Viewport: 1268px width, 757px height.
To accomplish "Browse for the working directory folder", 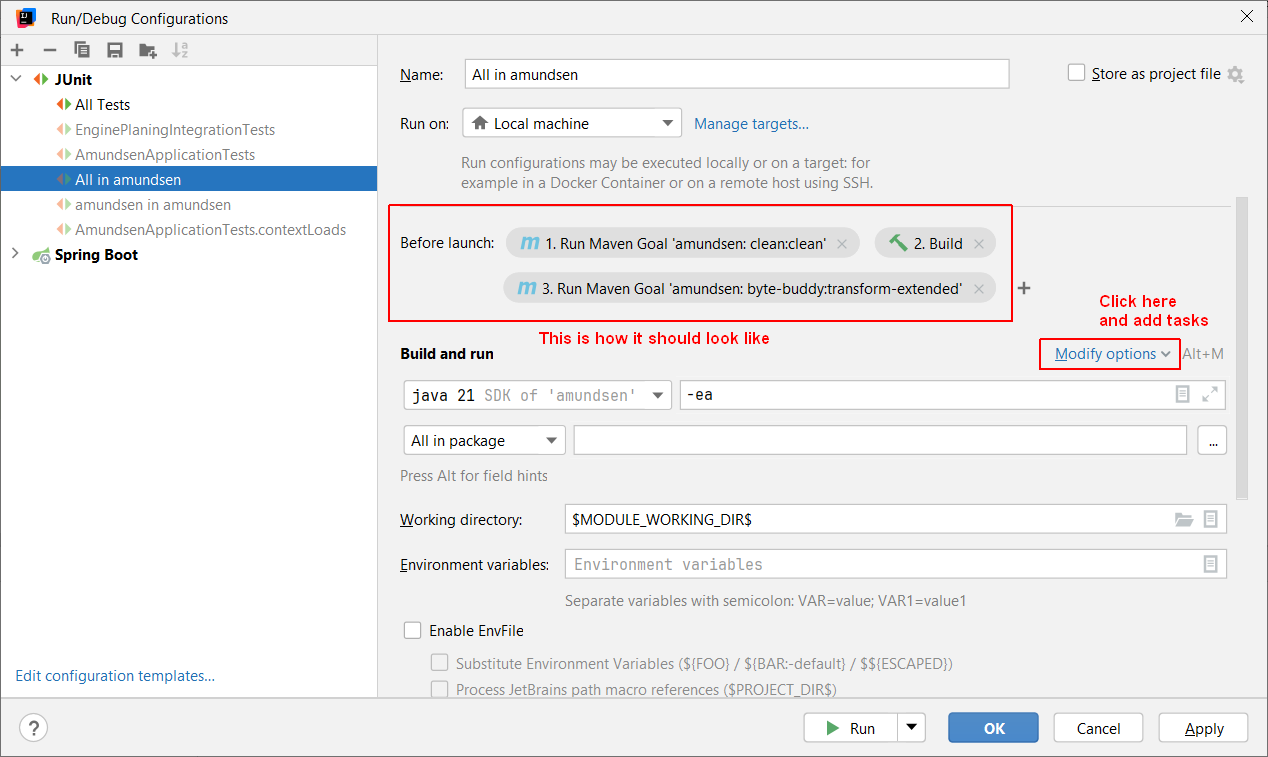I will pyautogui.click(x=1184, y=520).
